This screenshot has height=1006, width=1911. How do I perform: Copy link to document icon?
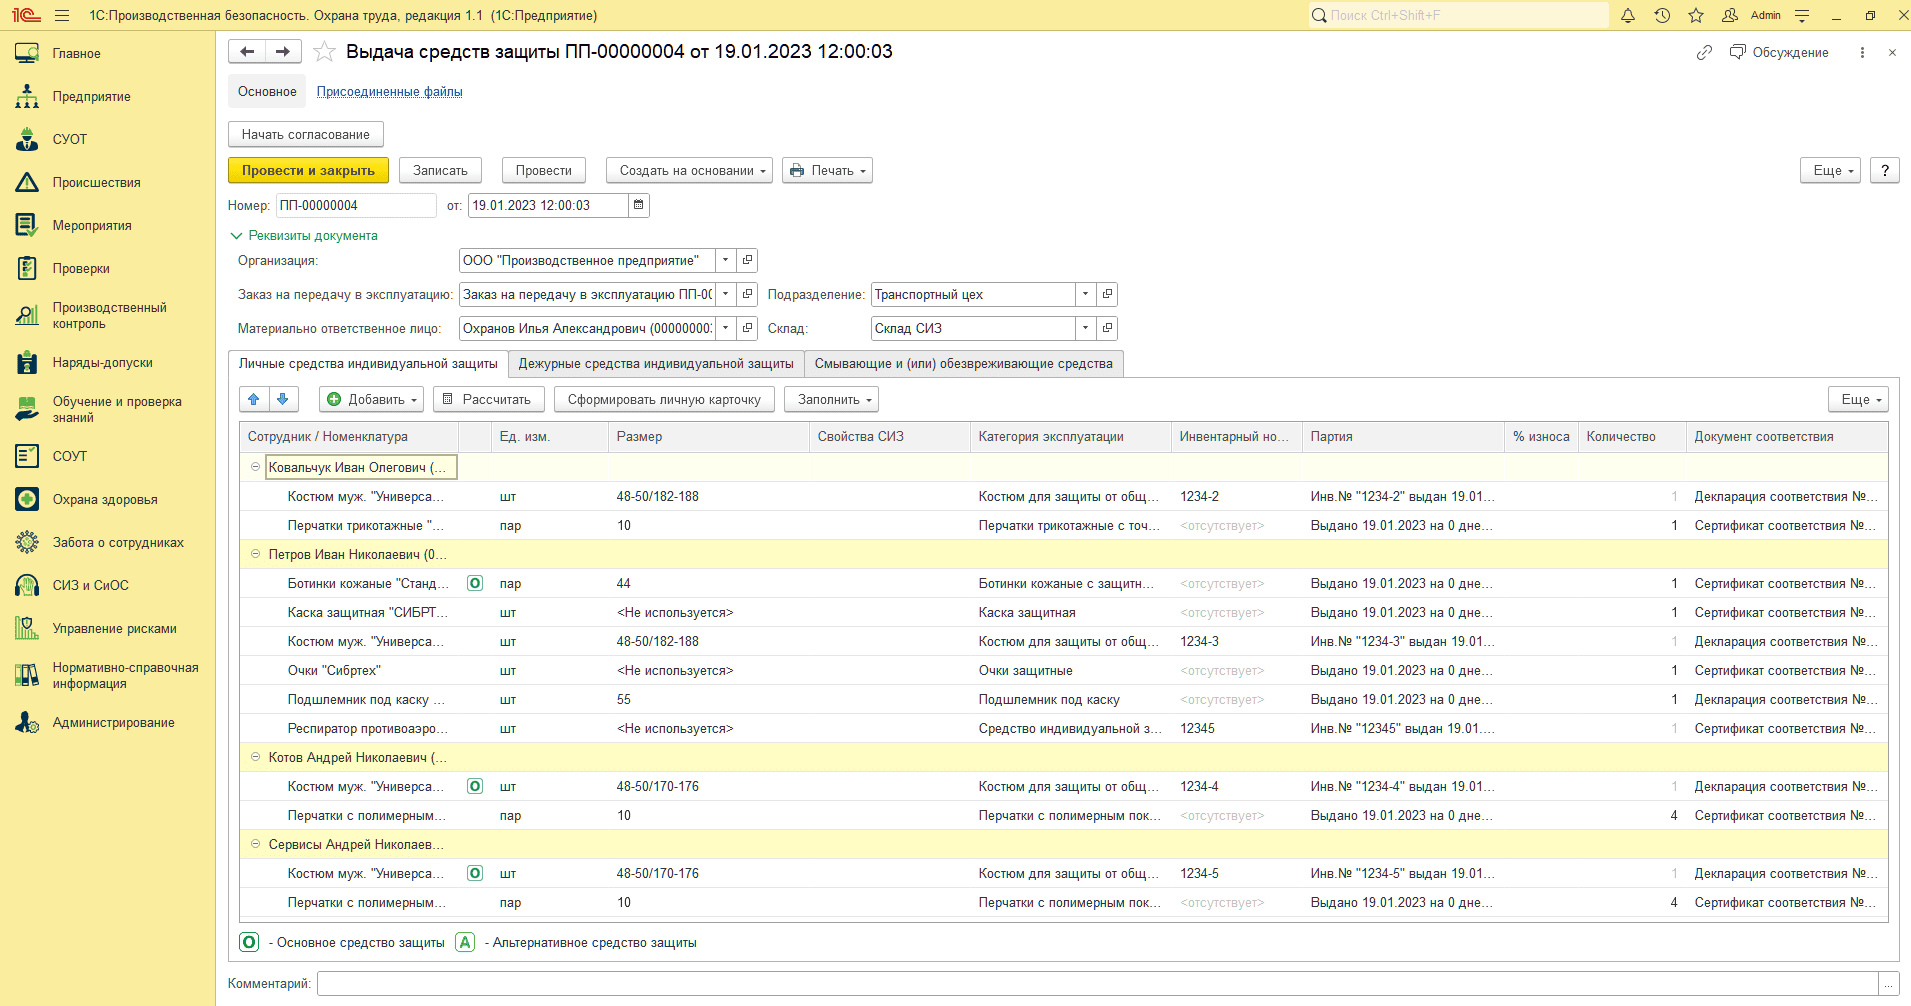[x=1704, y=52]
